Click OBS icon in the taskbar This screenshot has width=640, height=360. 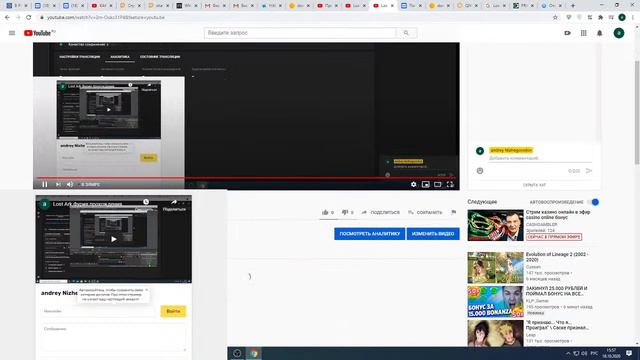[x=237, y=353]
